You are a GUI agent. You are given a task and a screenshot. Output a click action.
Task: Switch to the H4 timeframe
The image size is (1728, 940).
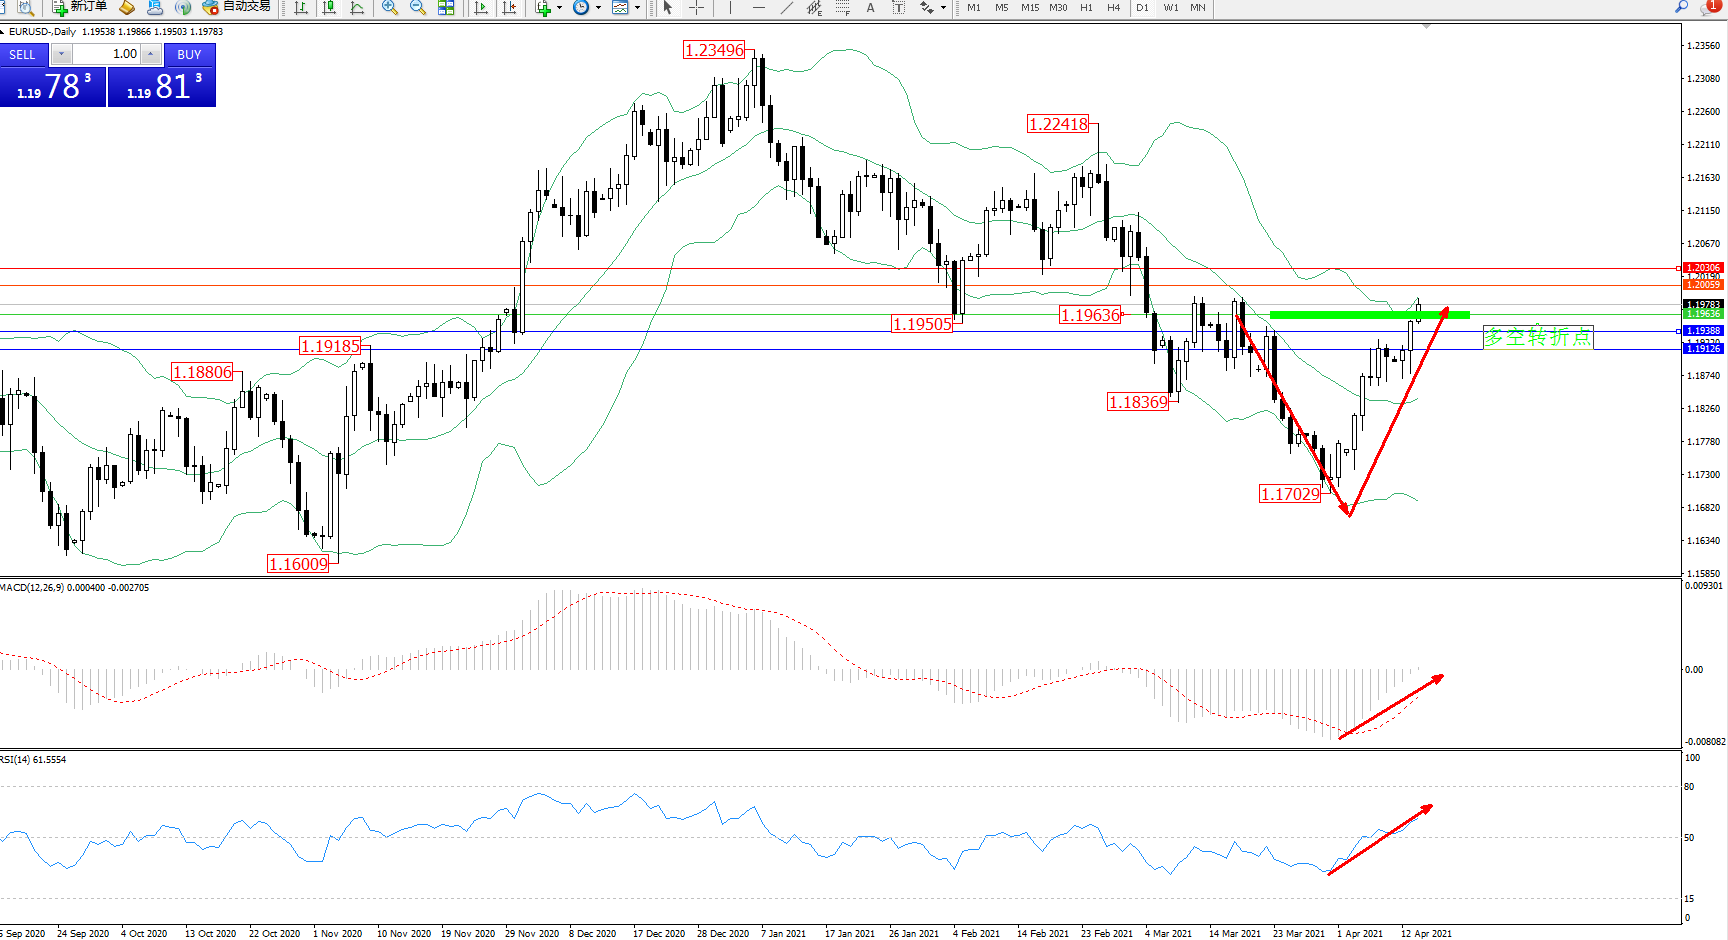(x=1113, y=8)
